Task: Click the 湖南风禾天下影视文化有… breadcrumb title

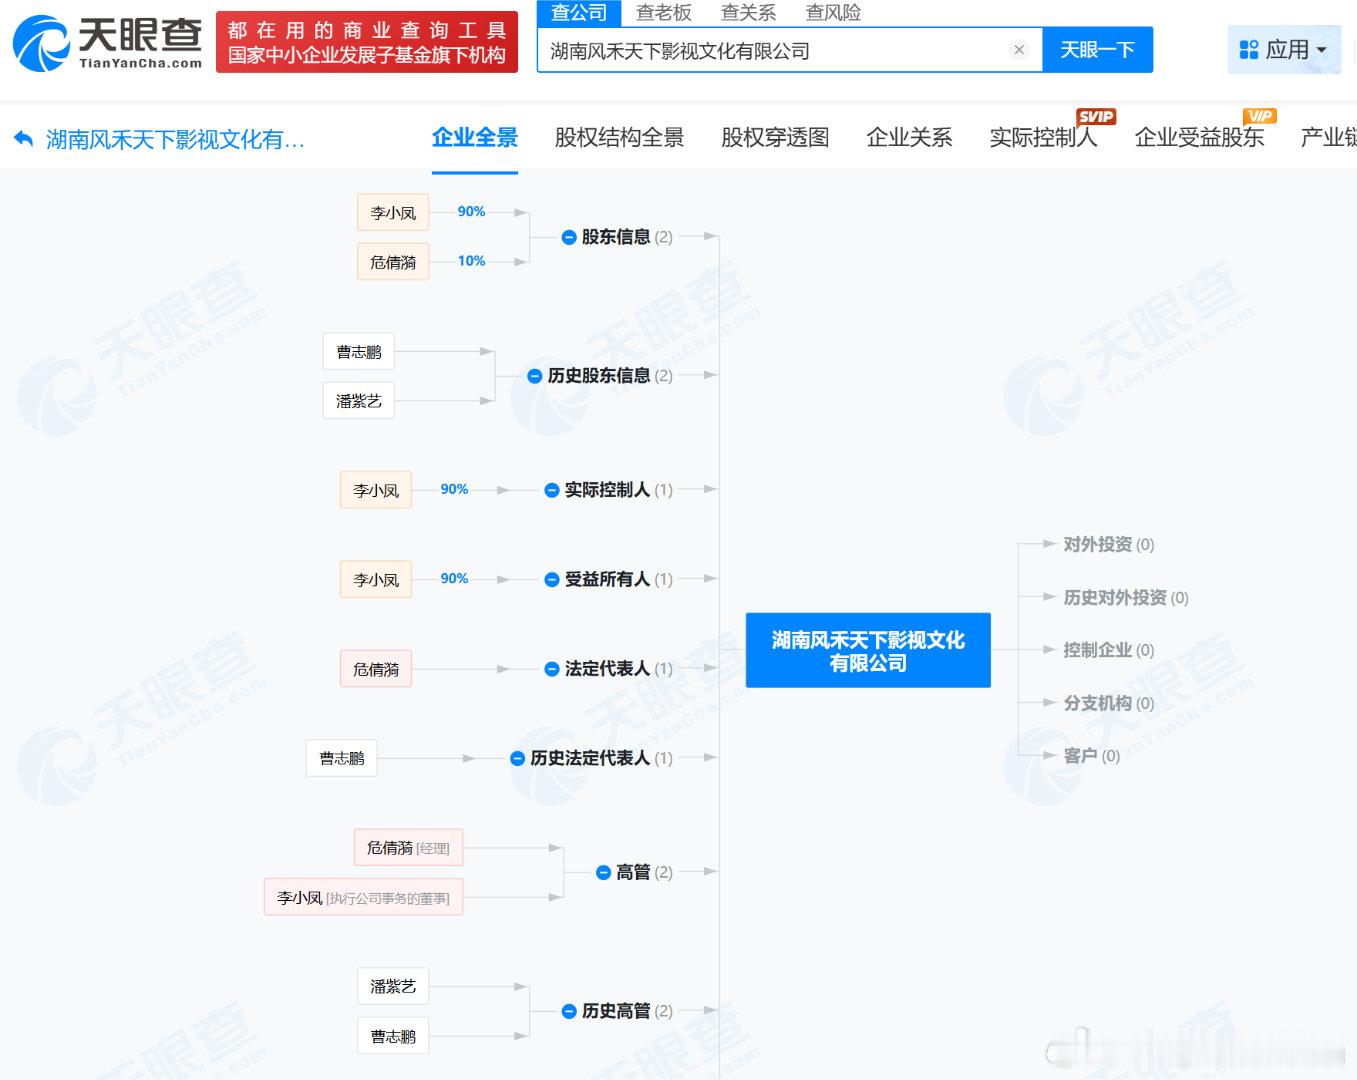Action: (x=175, y=139)
